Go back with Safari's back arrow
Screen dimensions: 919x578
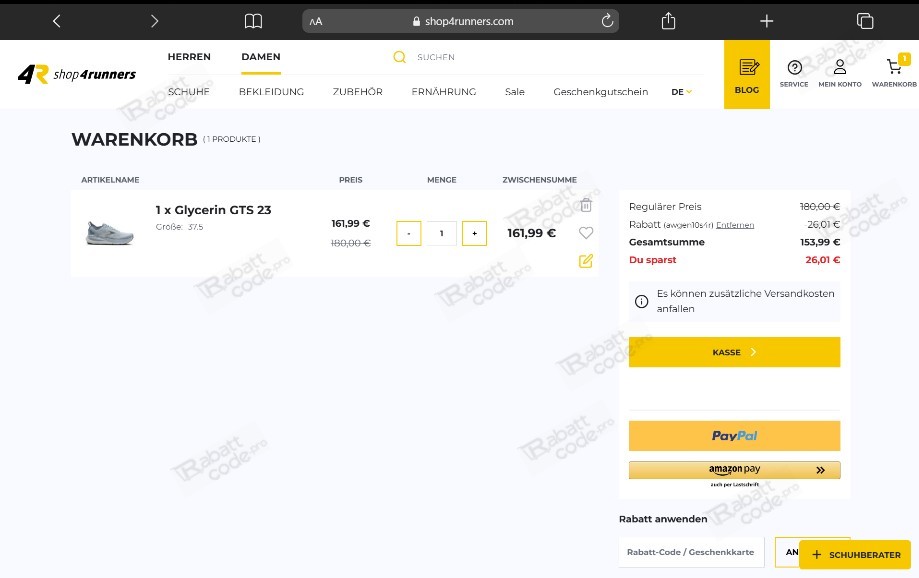(x=56, y=21)
